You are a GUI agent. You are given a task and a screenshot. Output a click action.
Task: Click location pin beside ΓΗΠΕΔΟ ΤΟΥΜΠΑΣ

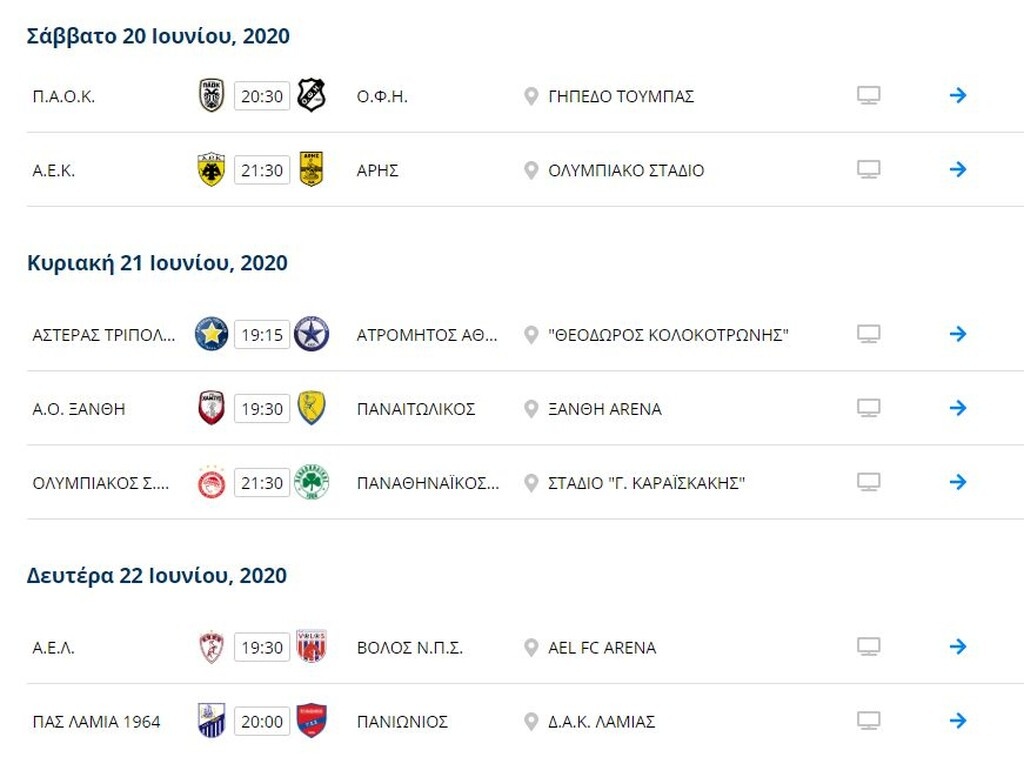(x=531, y=97)
